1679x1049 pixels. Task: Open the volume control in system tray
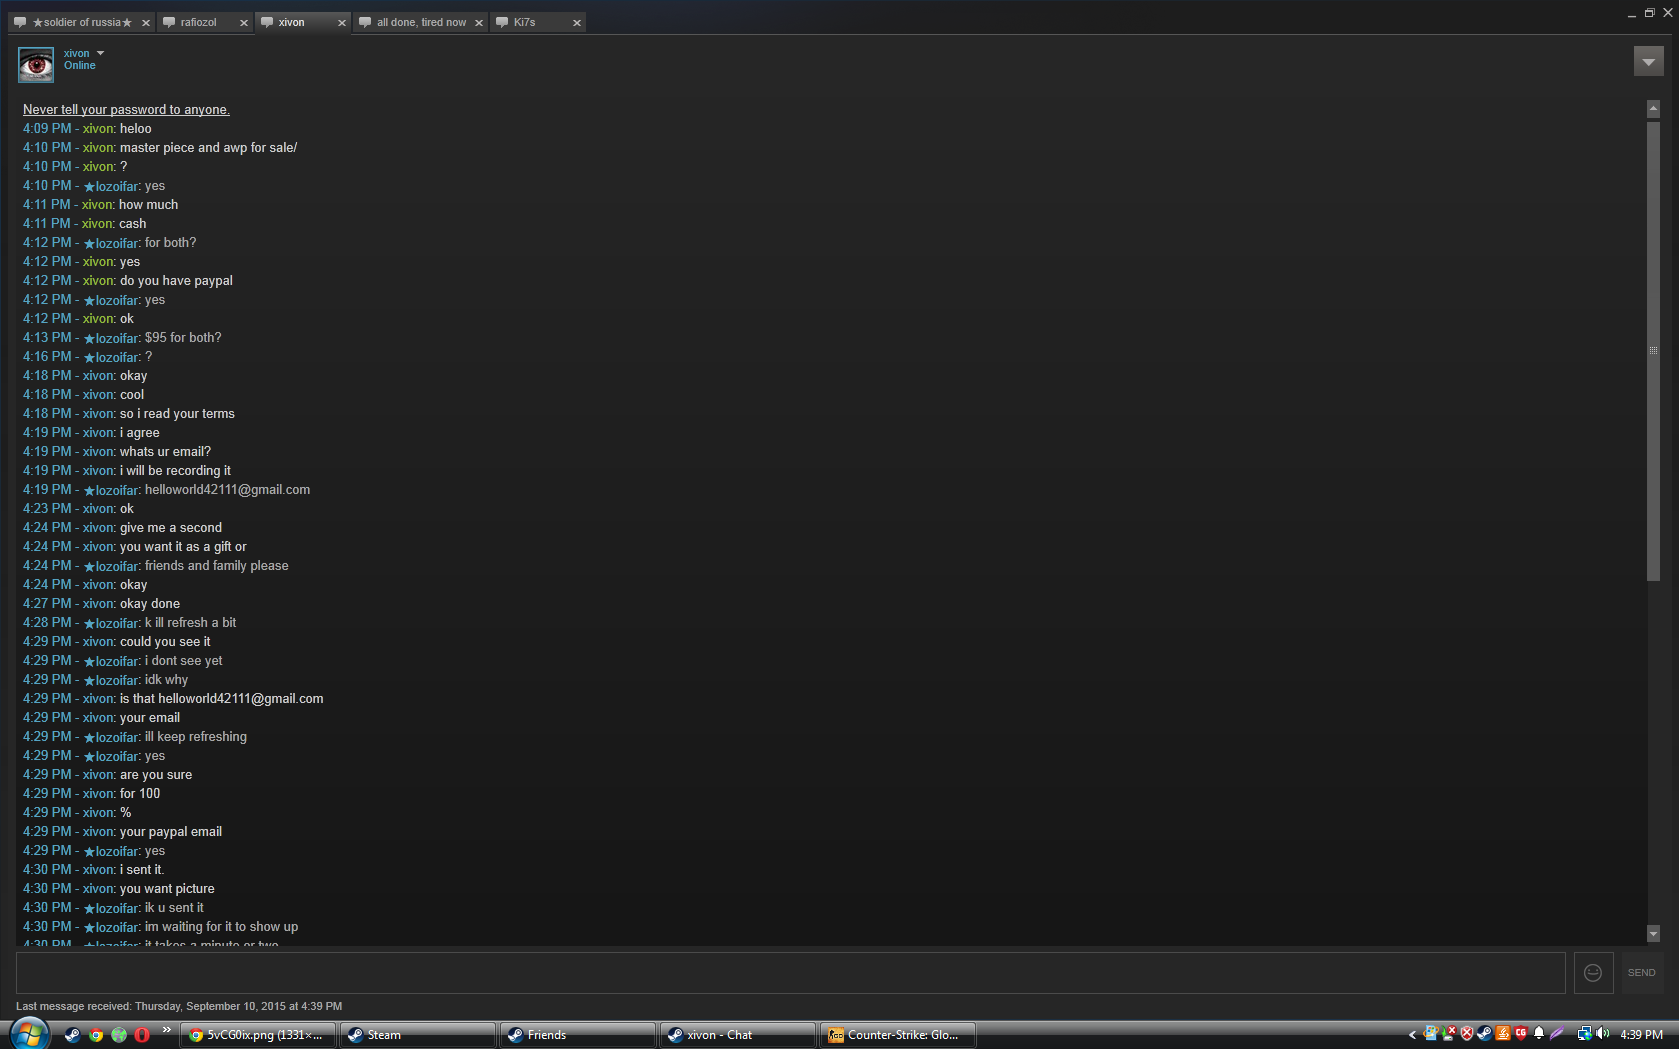pyautogui.click(x=1603, y=1034)
